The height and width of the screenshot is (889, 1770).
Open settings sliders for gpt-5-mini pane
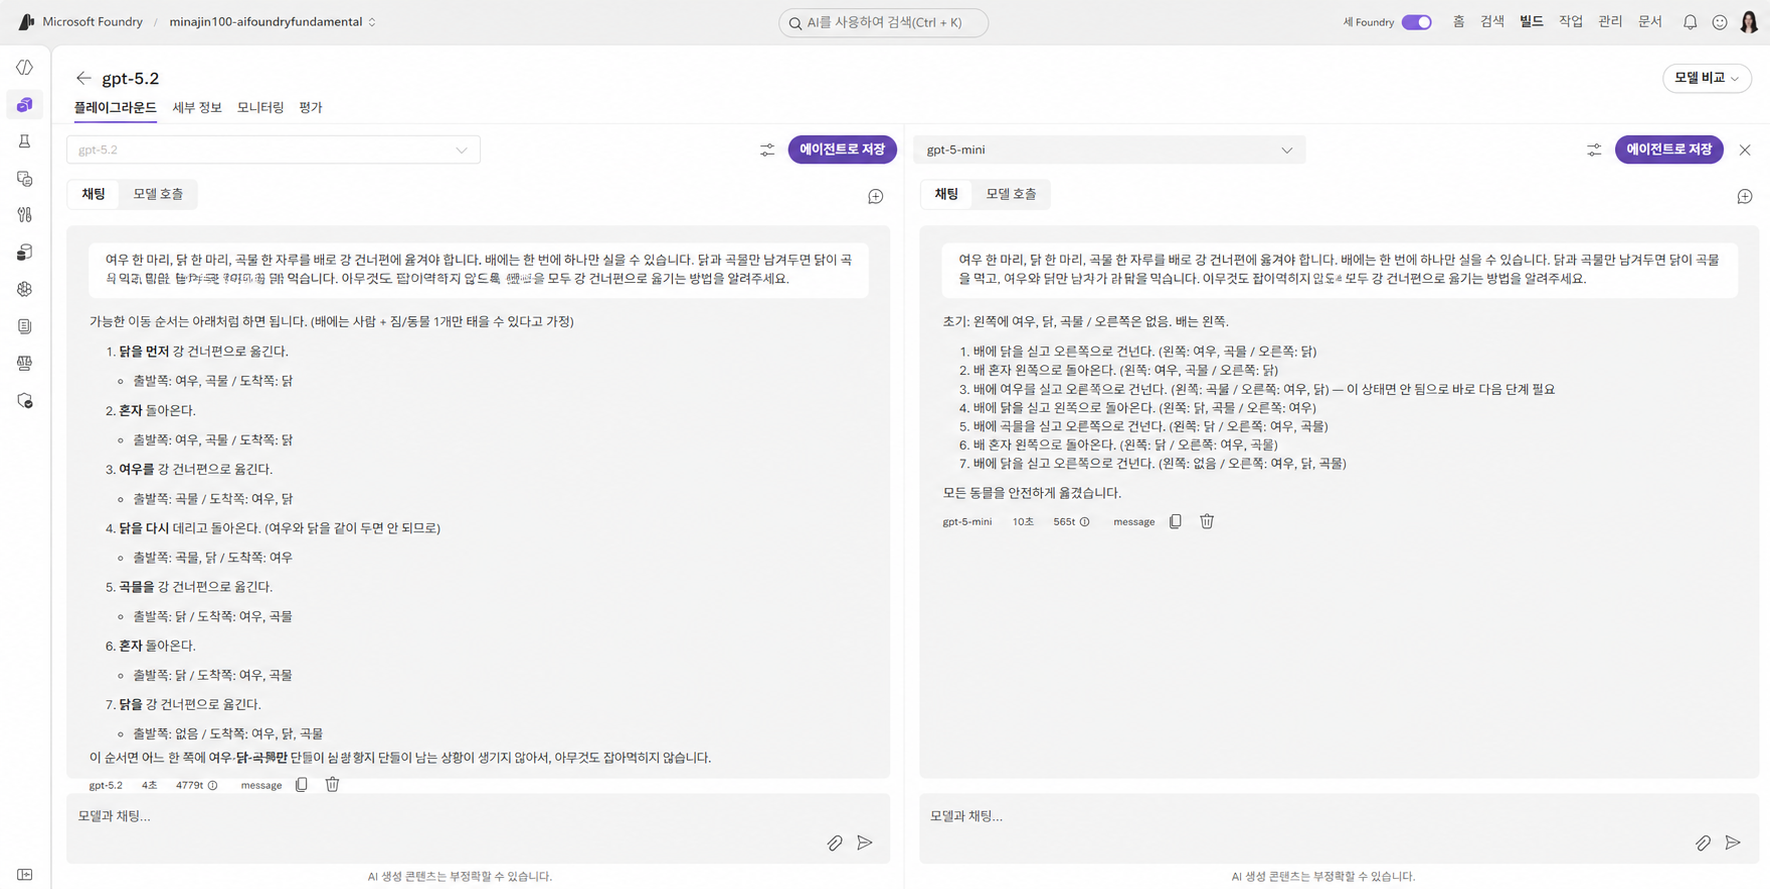point(1594,150)
